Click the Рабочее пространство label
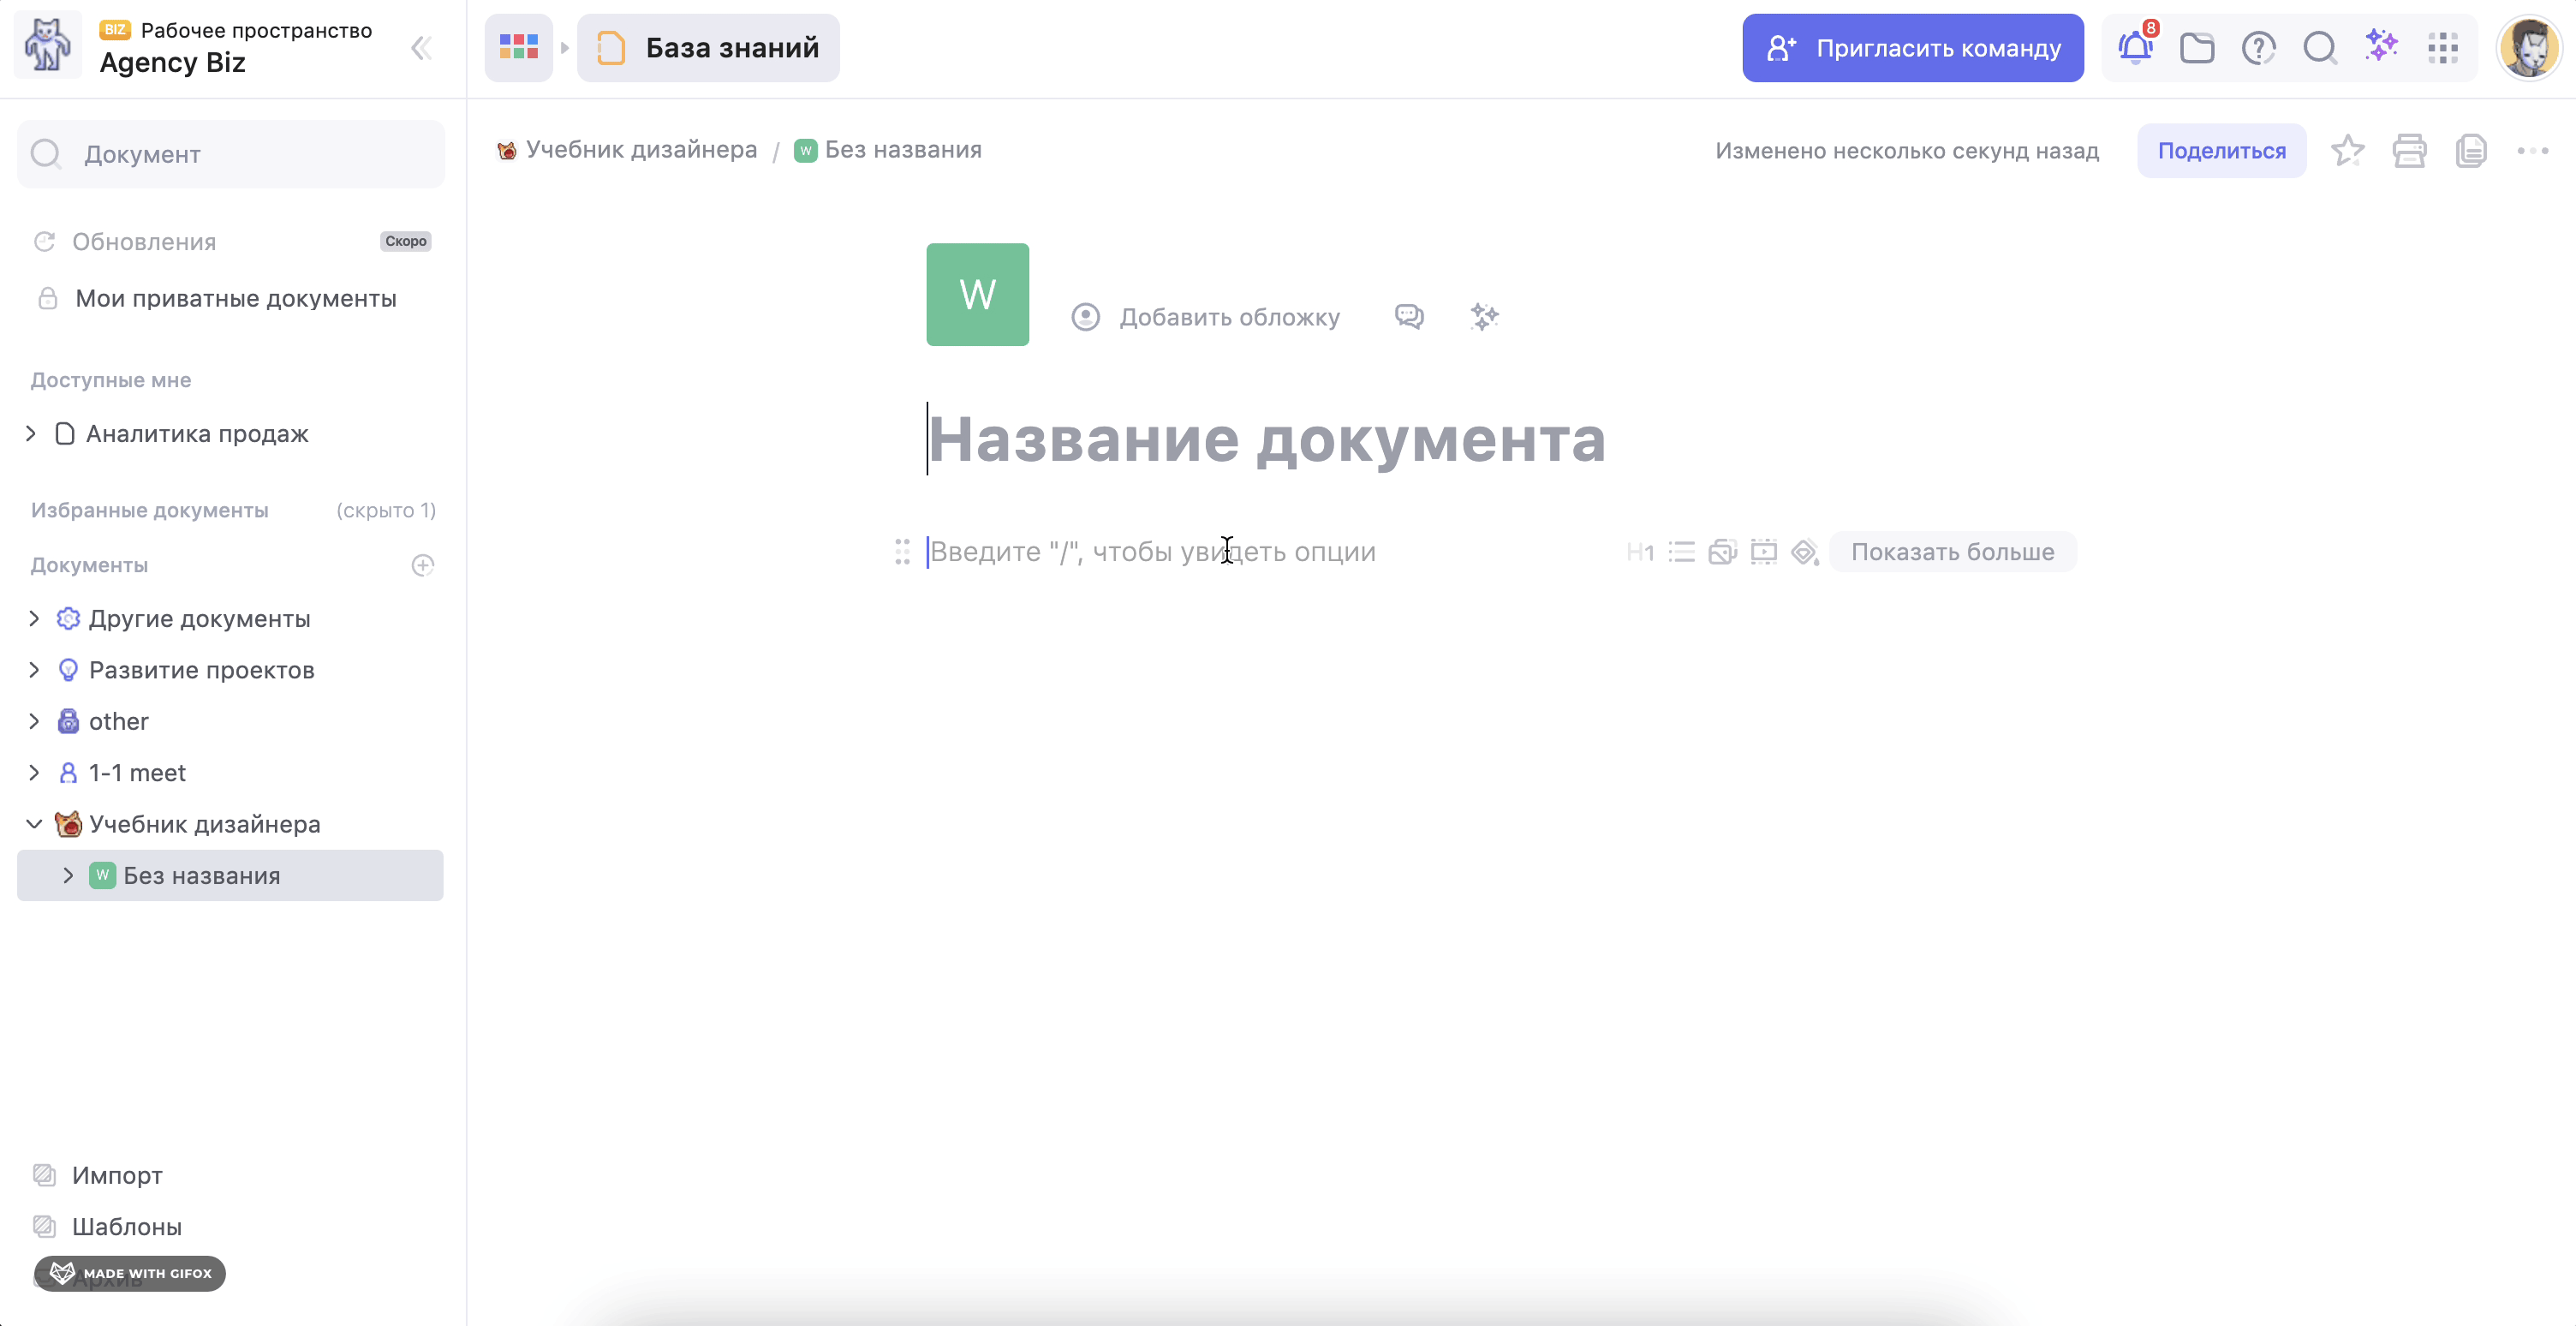 pos(256,30)
